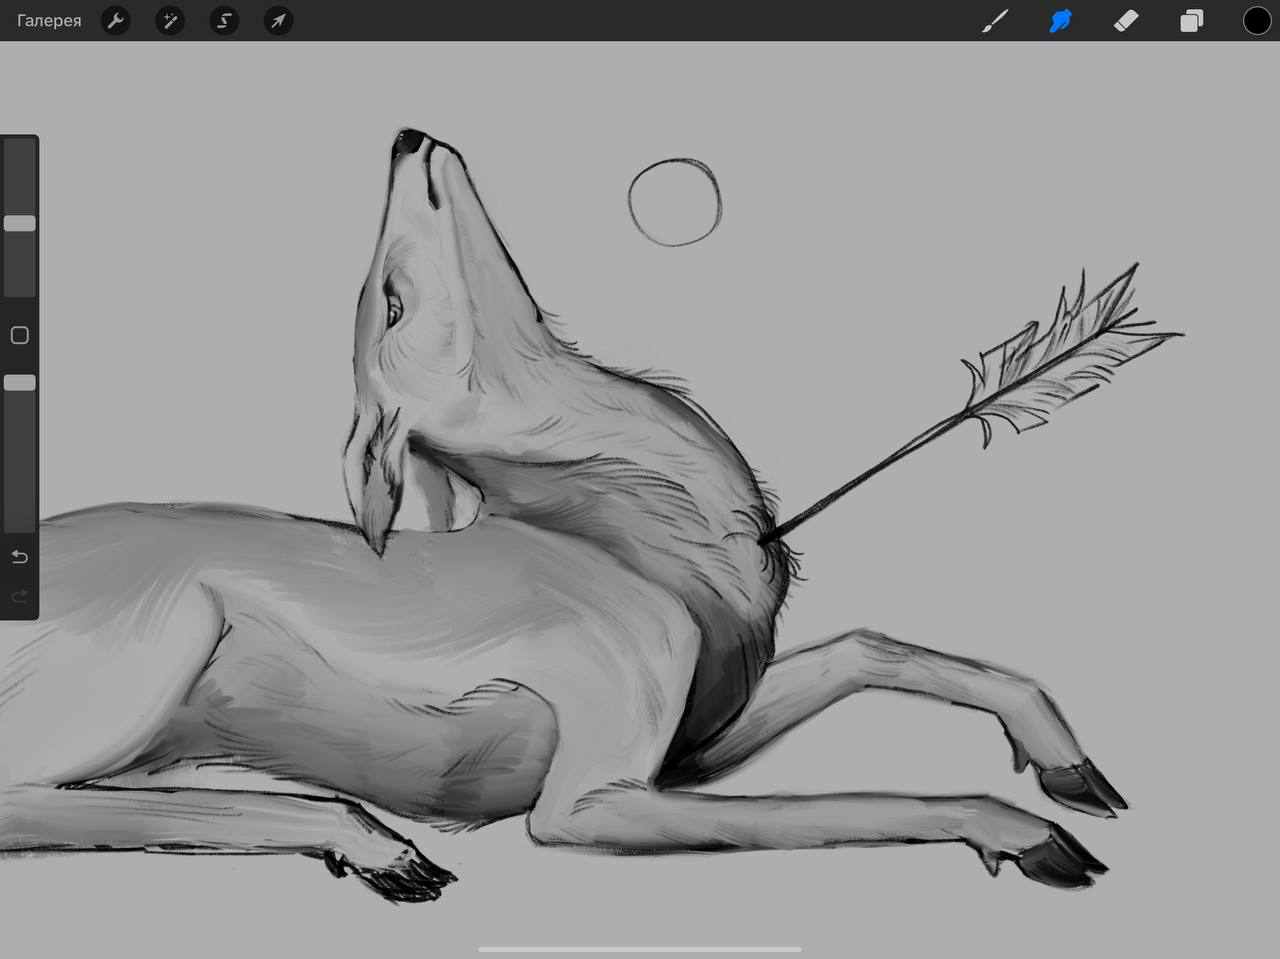Screen dimensions: 1280x959
Task: Tap the home indicator bar
Action: pyautogui.click(x=640, y=949)
